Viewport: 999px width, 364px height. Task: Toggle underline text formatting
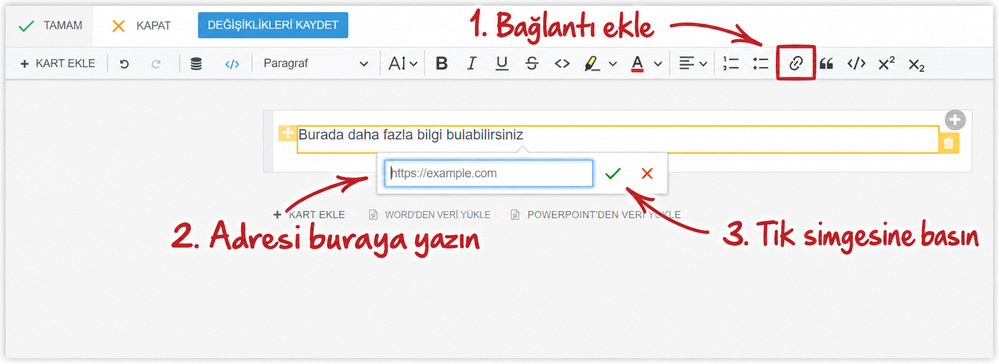tap(502, 63)
